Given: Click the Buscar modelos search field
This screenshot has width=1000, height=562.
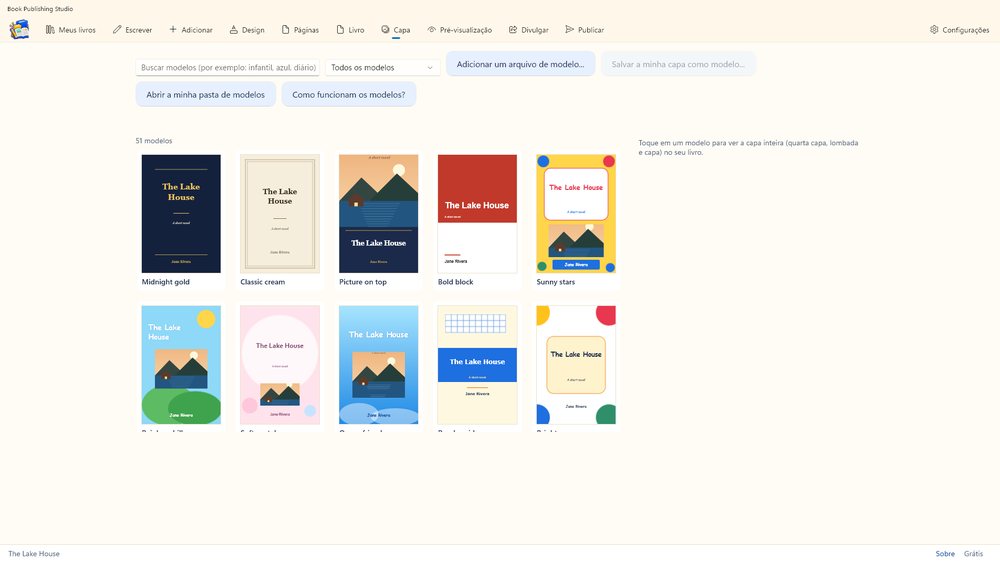Looking at the screenshot, I should pos(228,68).
